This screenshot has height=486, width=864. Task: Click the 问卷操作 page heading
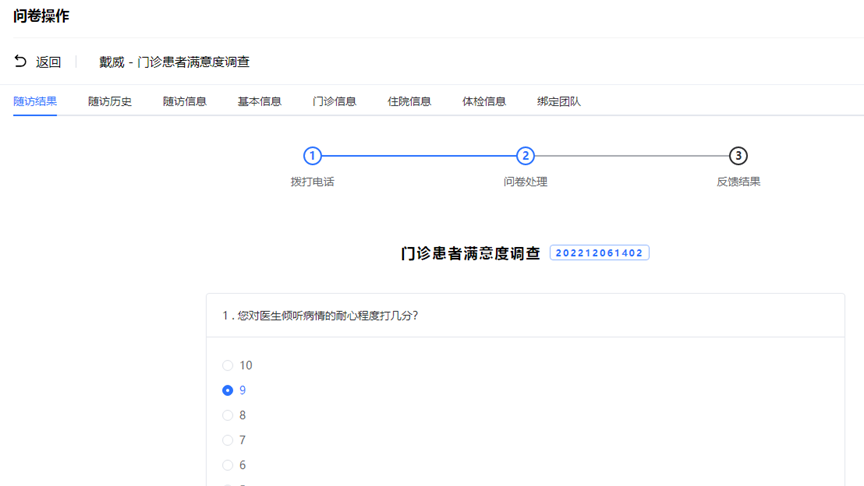41,16
